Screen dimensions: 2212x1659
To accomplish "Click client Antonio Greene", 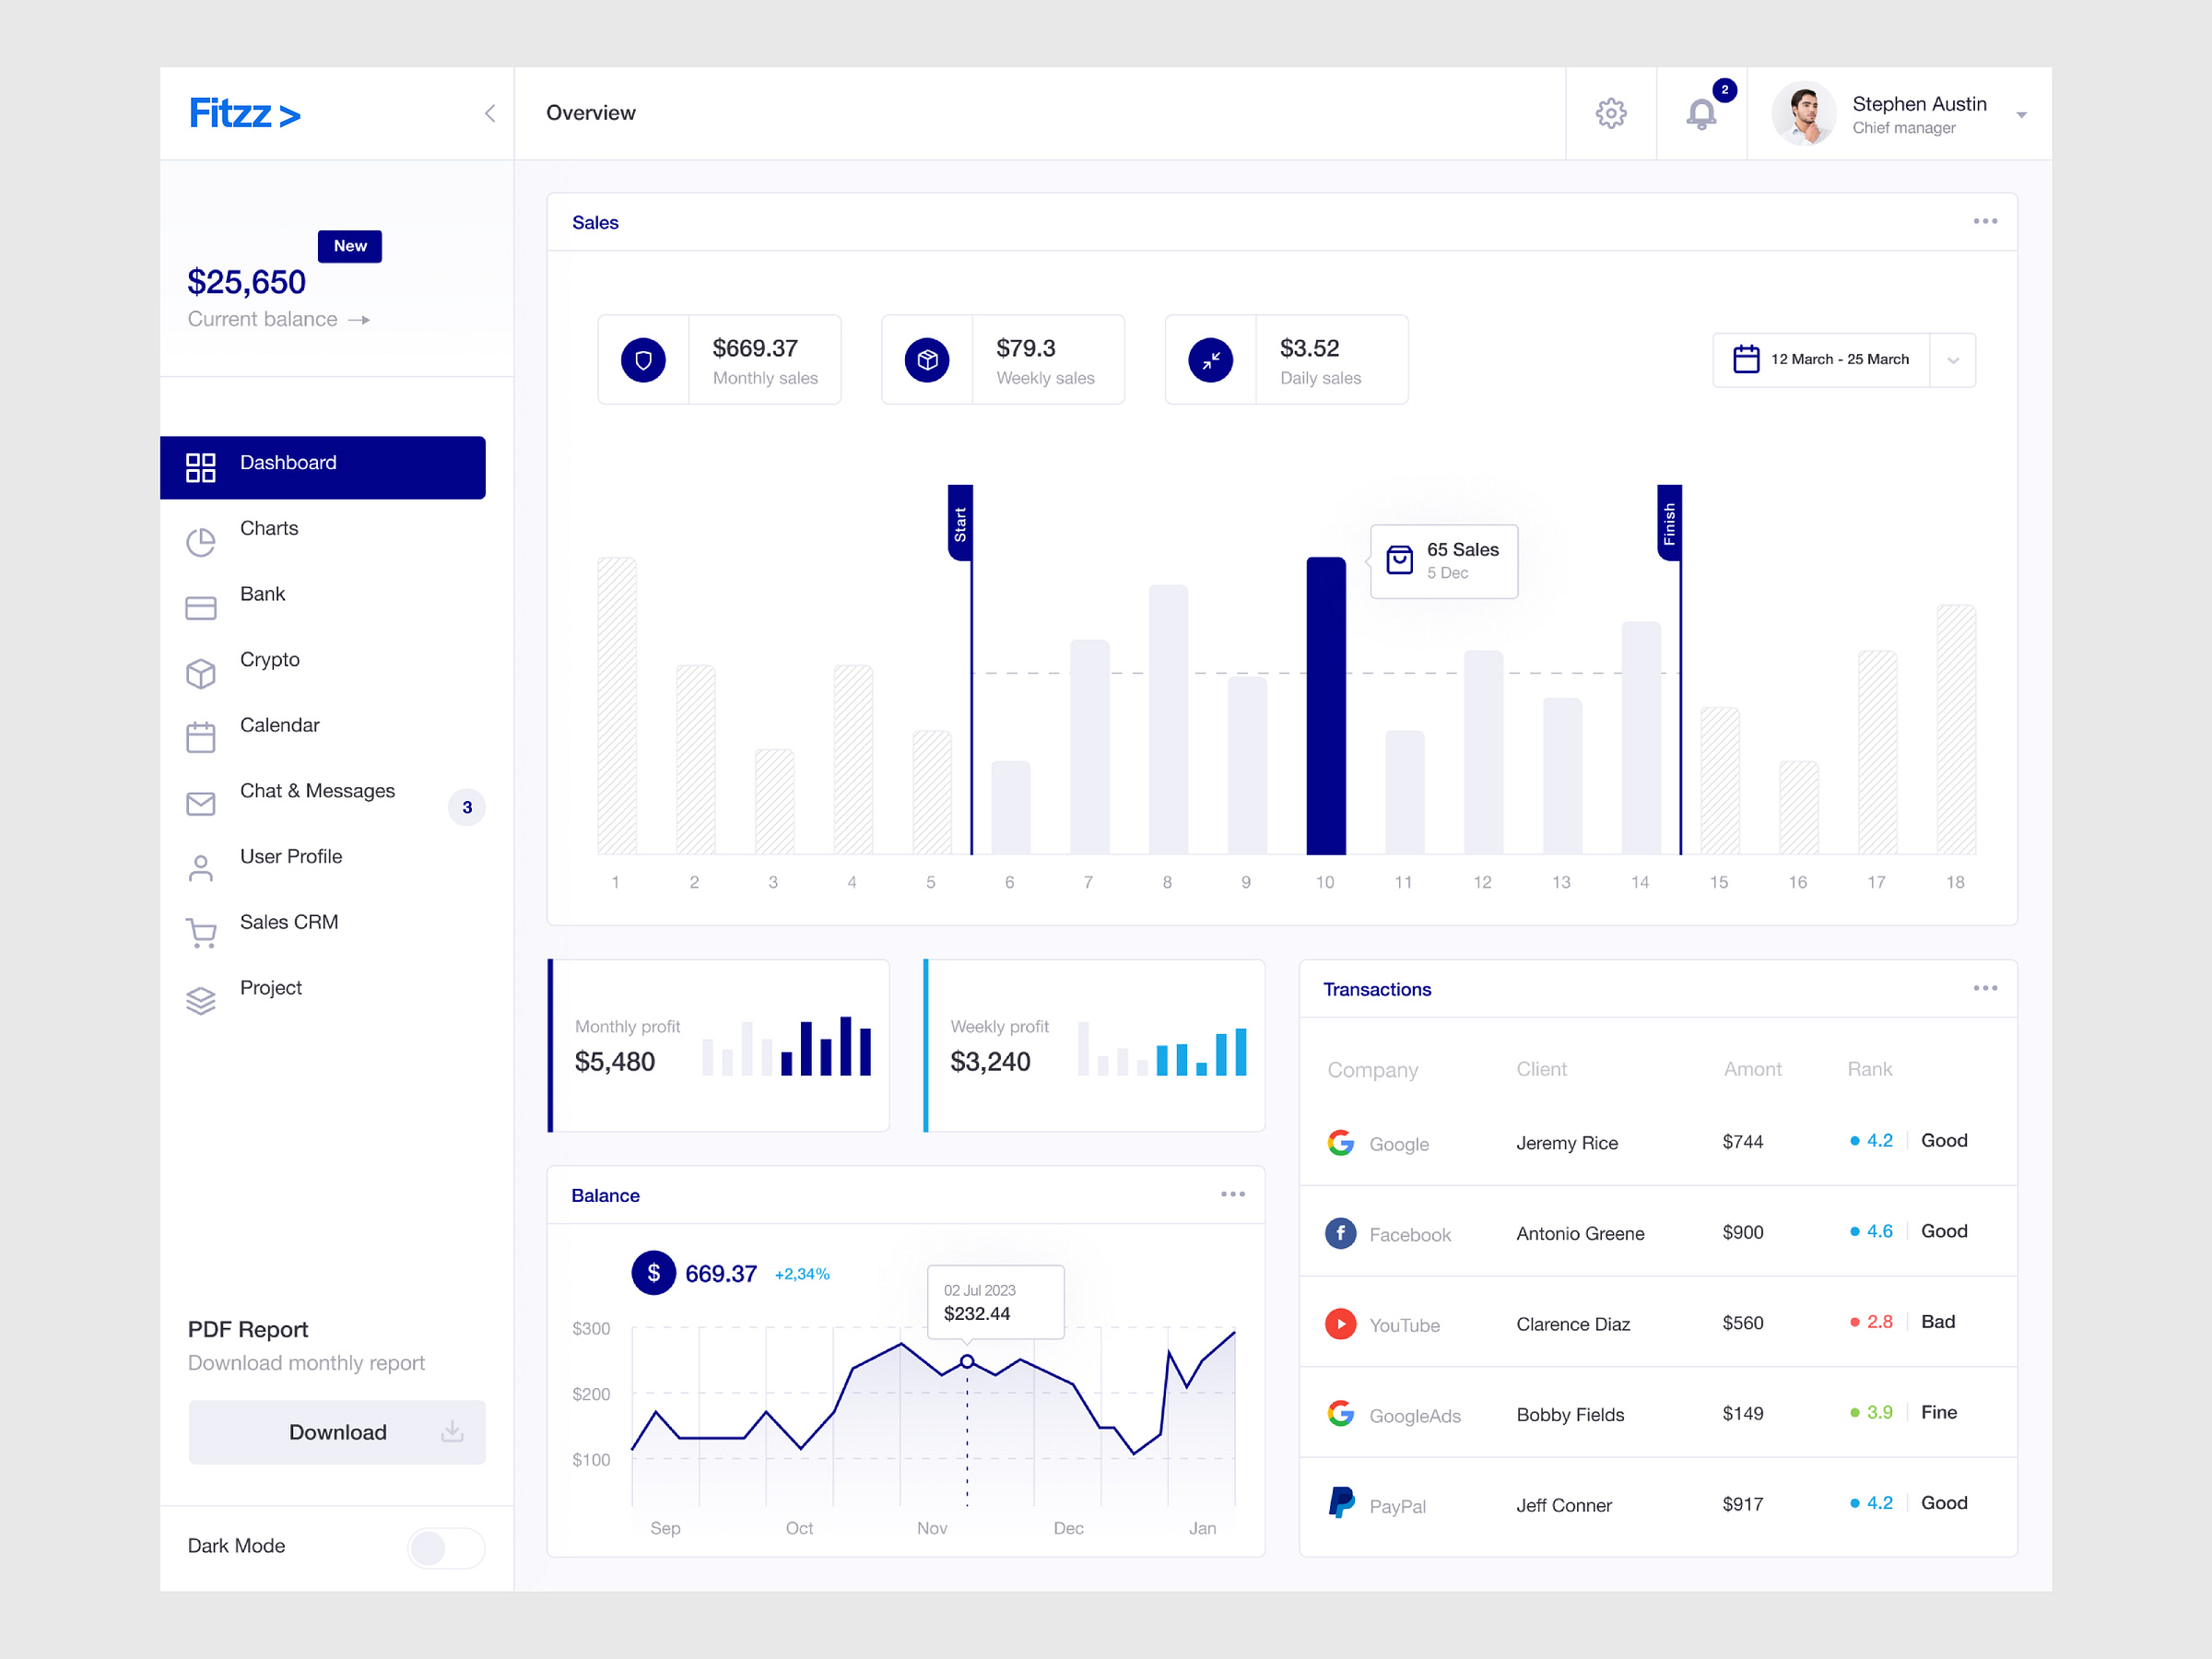I will coord(1580,1234).
